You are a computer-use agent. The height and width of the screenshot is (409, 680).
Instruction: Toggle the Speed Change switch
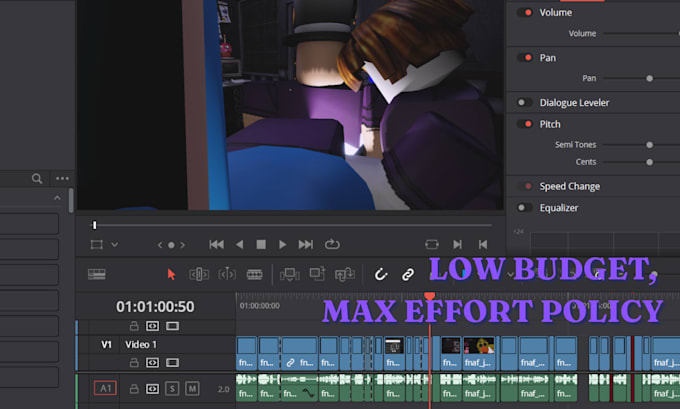(x=525, y=187)
